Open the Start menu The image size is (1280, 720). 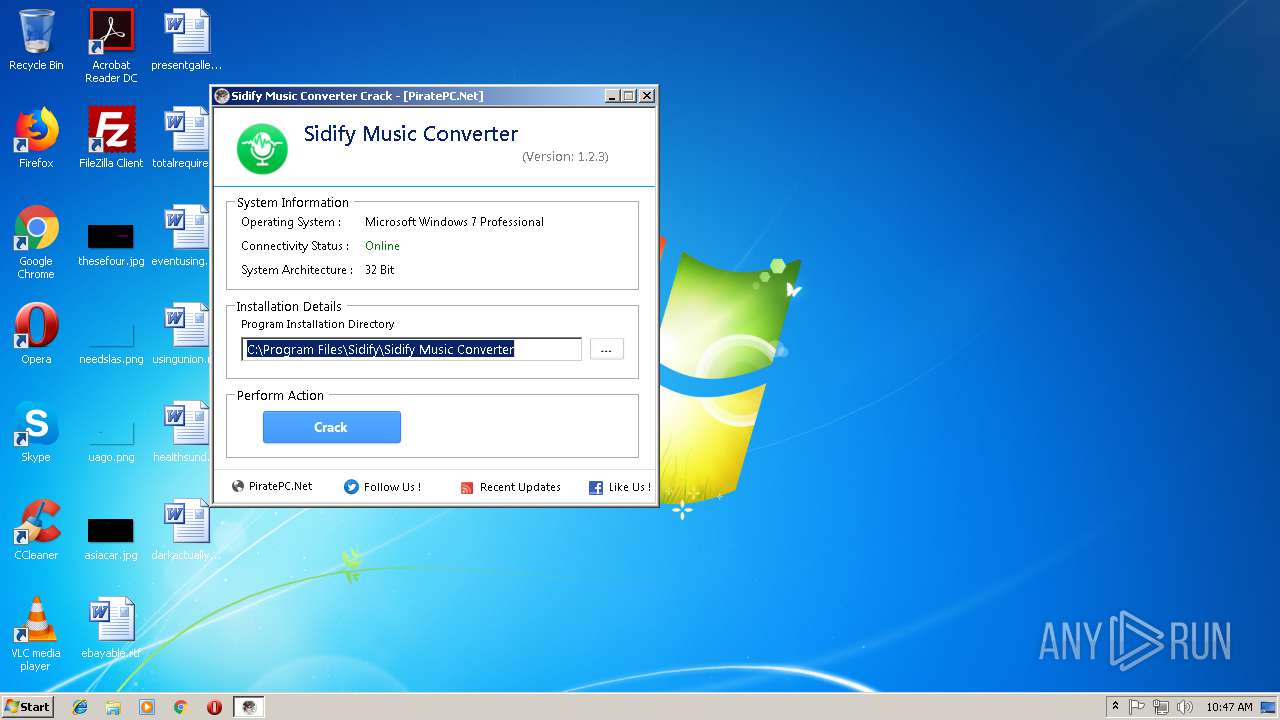coord(28,707)
